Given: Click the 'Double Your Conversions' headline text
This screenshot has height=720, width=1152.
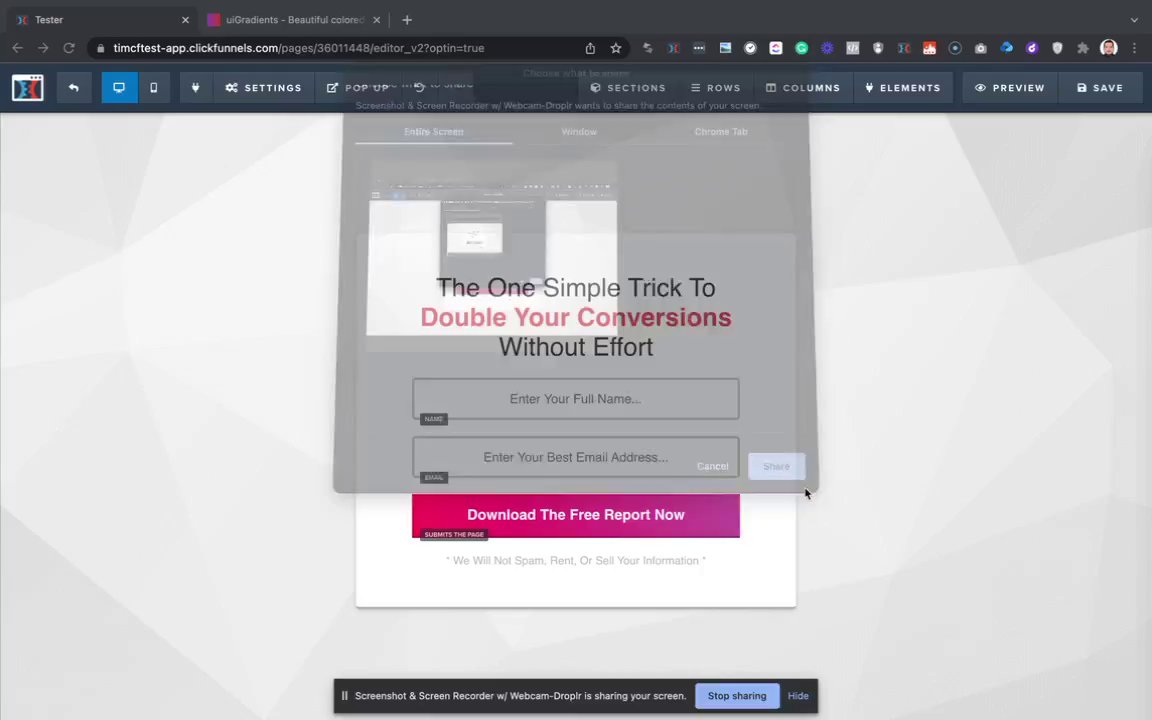Looking at the screenshot, I should click(576, 317).
